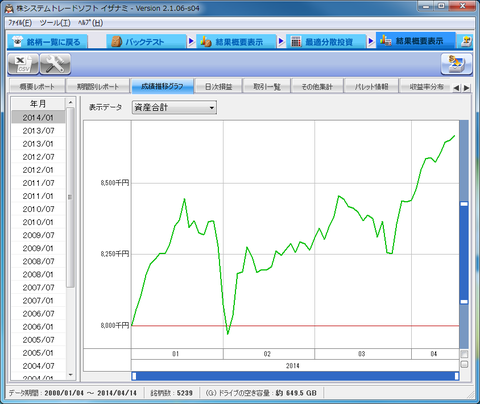Click the blue arrow after 最適分散投資

(x=371, y=41)
